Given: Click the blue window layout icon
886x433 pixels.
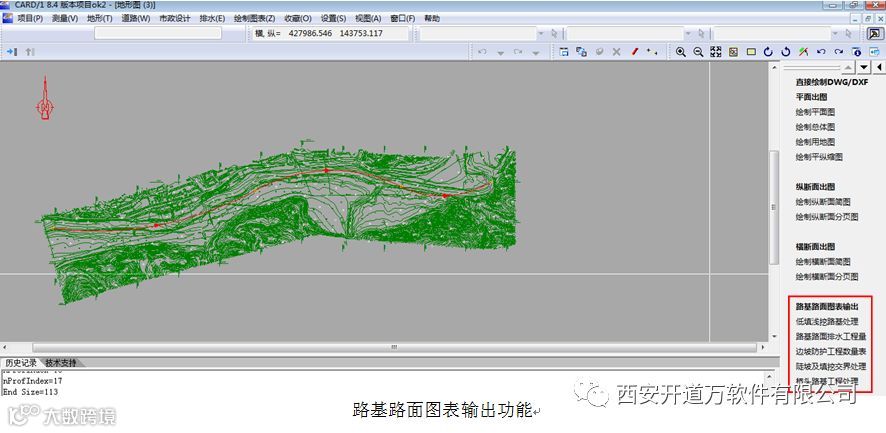Looking at the screenshot, I should coord(564,51).
